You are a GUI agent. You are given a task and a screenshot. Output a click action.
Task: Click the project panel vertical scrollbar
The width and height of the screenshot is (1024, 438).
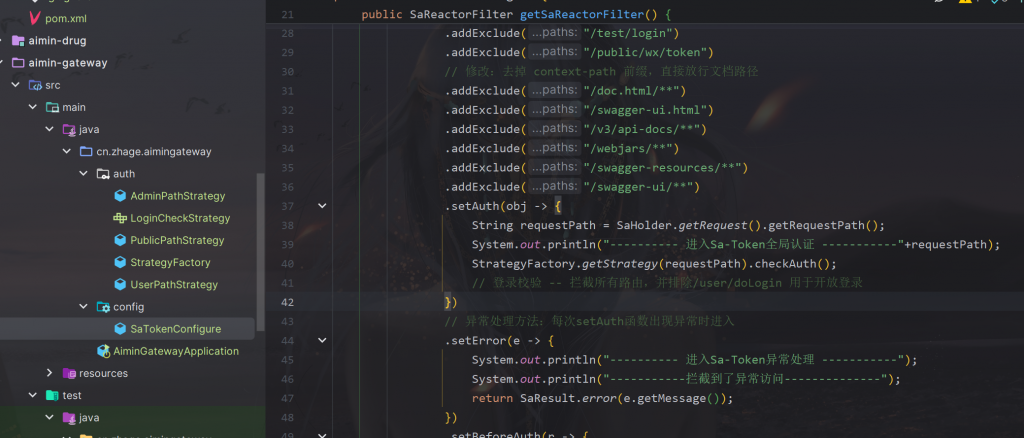pos(261,250)
